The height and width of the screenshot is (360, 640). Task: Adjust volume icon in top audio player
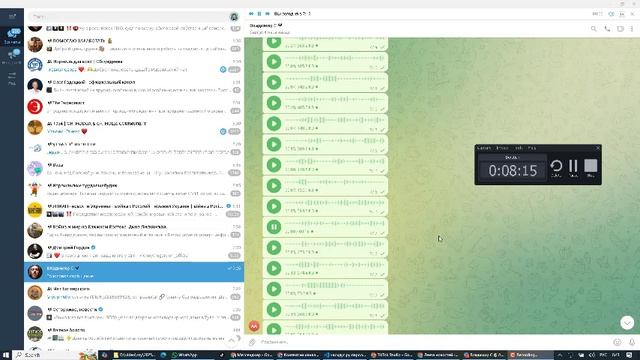click(x=611, y=14)
